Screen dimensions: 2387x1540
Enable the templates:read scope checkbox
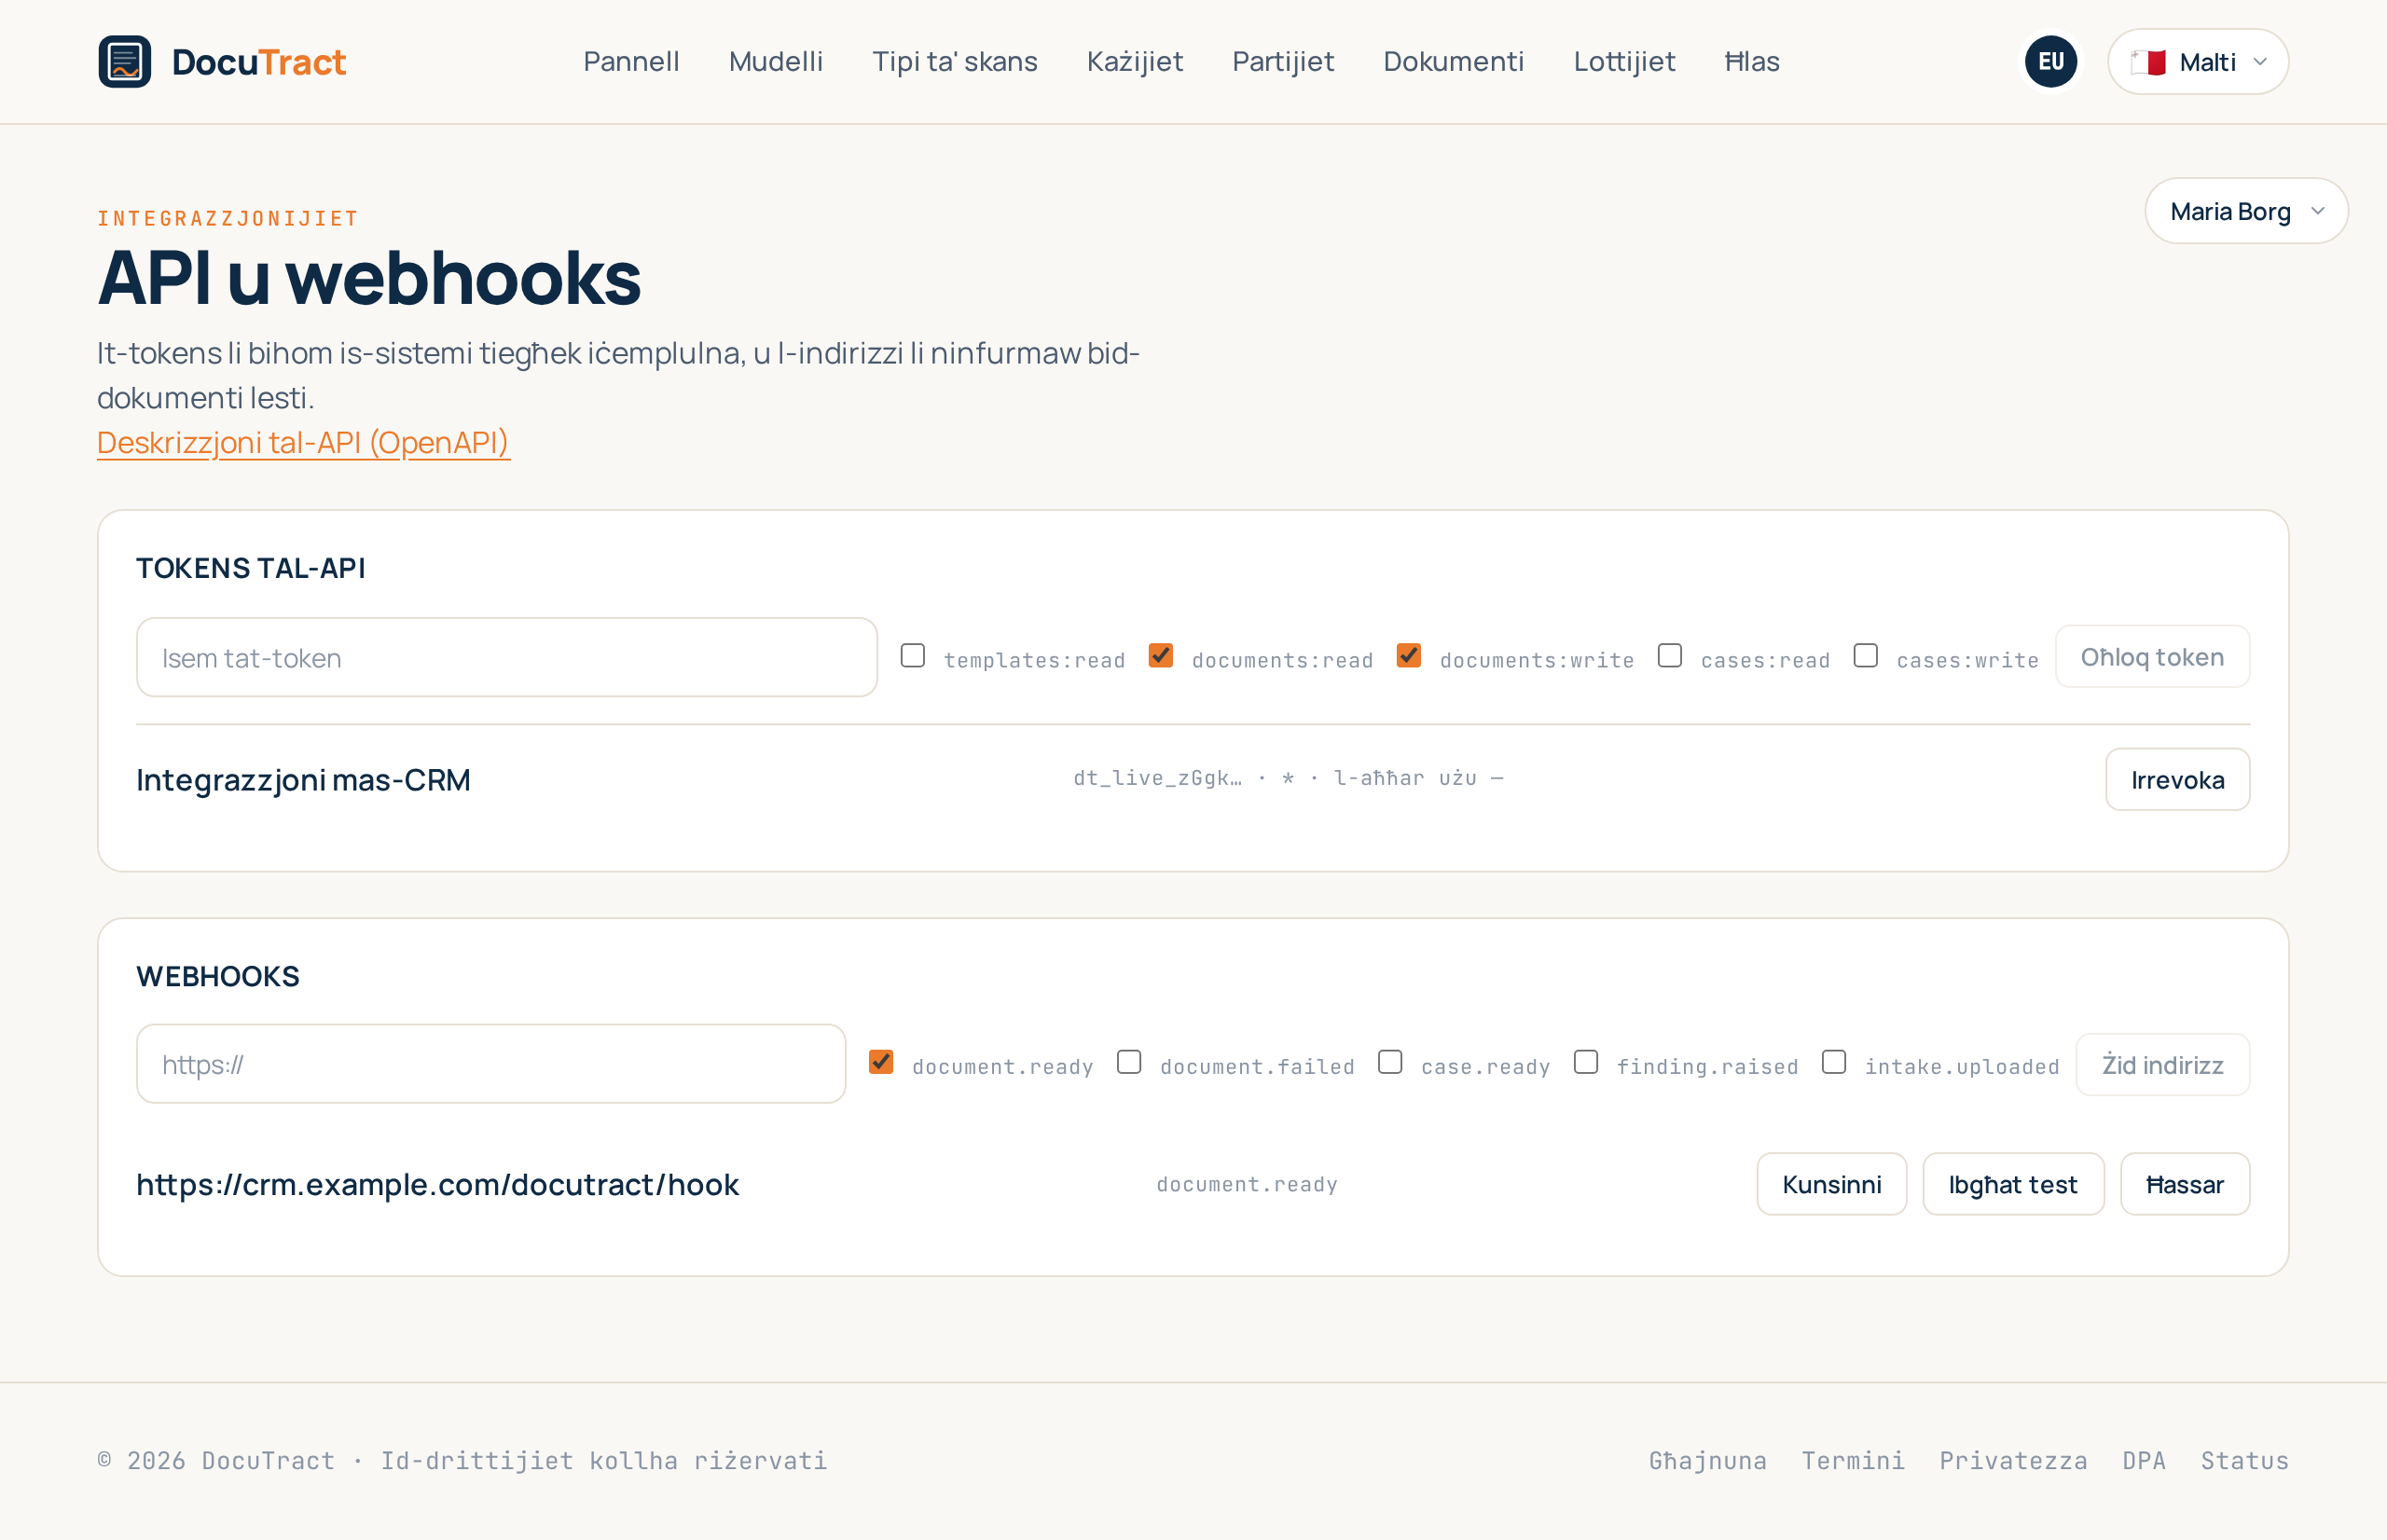(x=912, y=655)
